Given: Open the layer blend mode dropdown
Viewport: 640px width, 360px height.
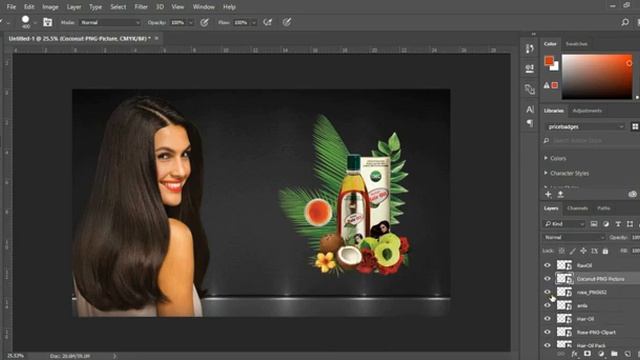Looking at the screenshot, I should pyautogui.click(x=574, y=238).
